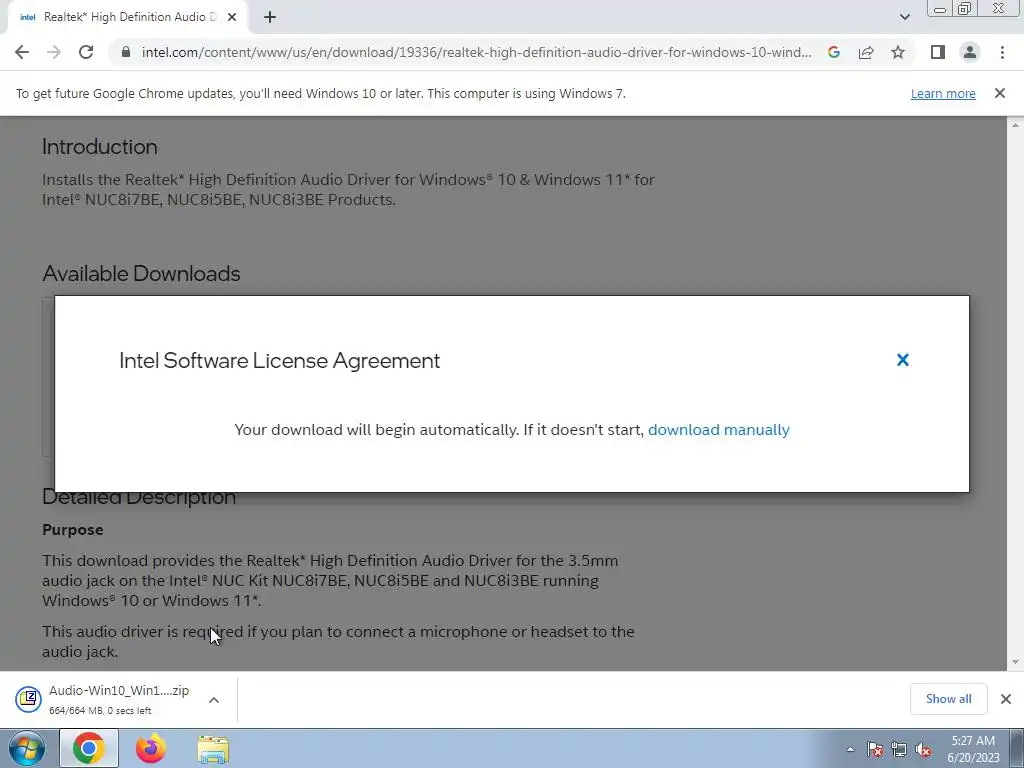Open the Chrome profile menu
Image resolution: width=1024 pixels, height=768 pixels.
970,52
